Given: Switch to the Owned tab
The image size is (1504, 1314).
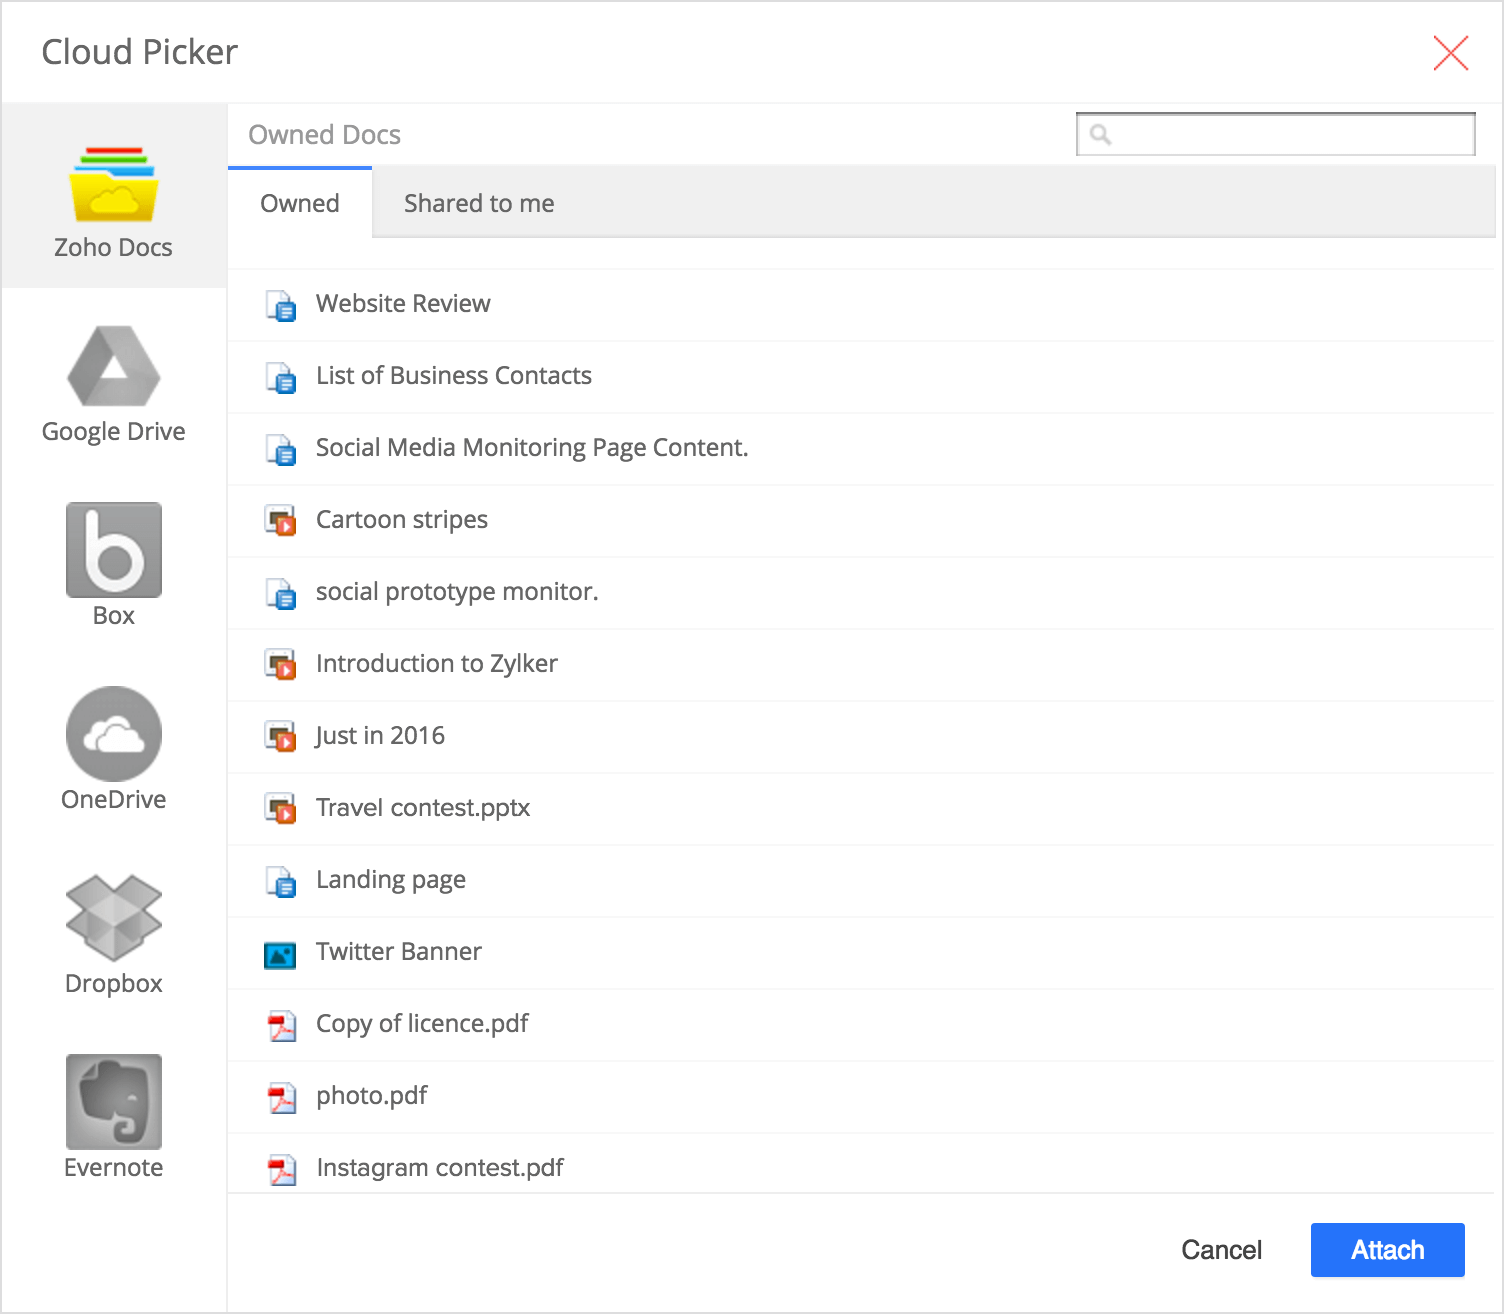Looking at the screenshot, I should [x=300, y=203].
